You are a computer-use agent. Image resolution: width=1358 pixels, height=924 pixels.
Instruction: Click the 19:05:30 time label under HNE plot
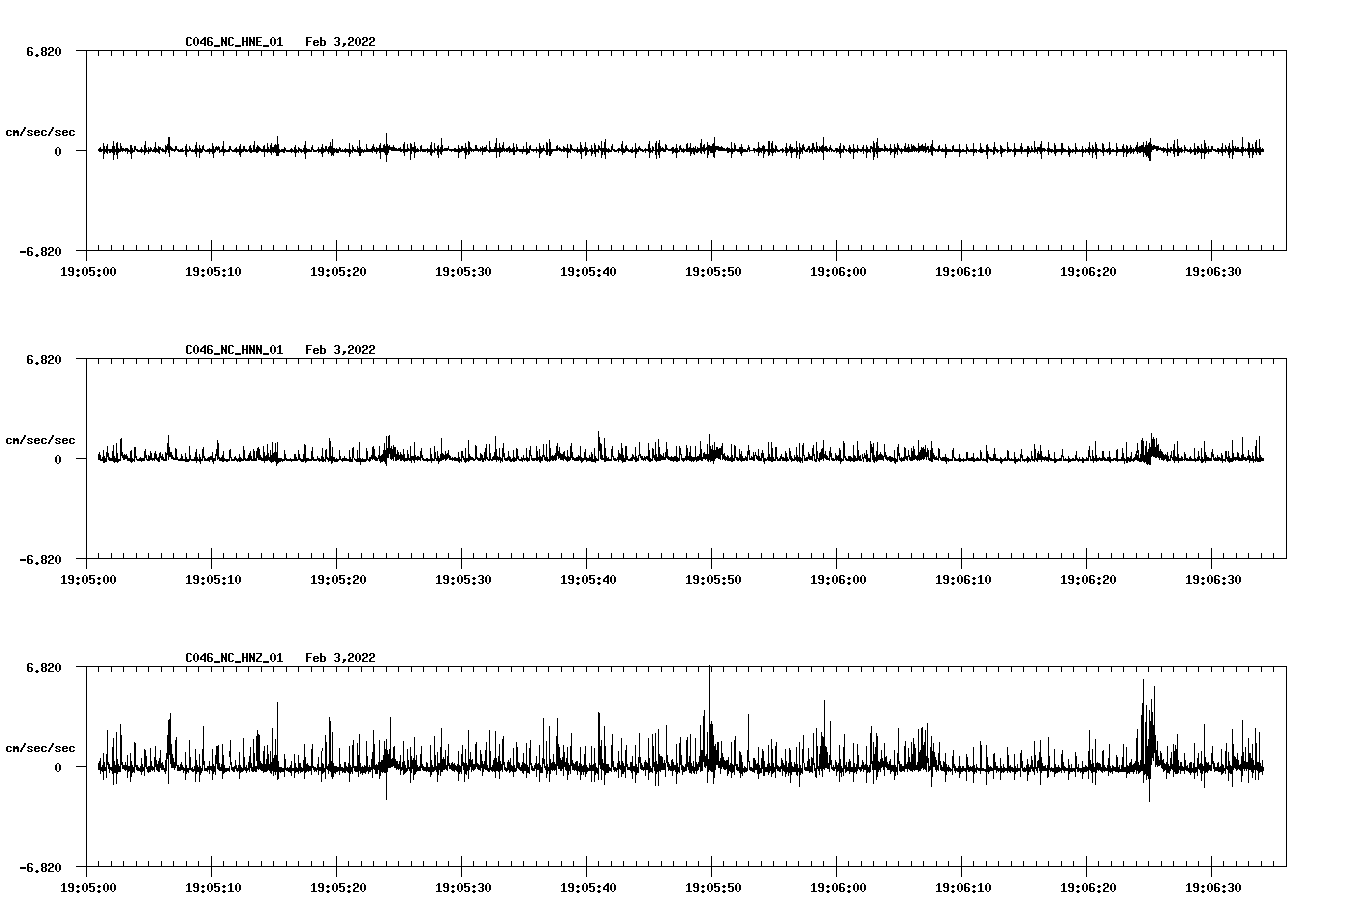point(463,271)
